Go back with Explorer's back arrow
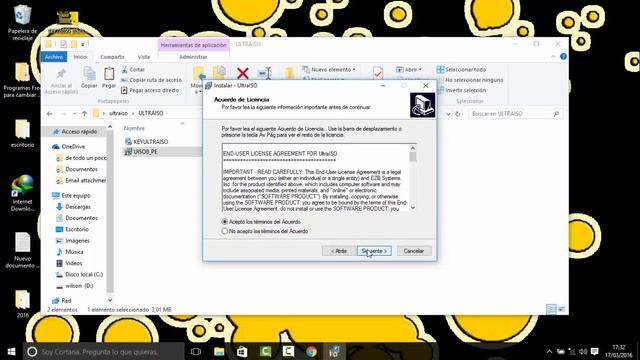The image size is (640, 360). [49, 113]
